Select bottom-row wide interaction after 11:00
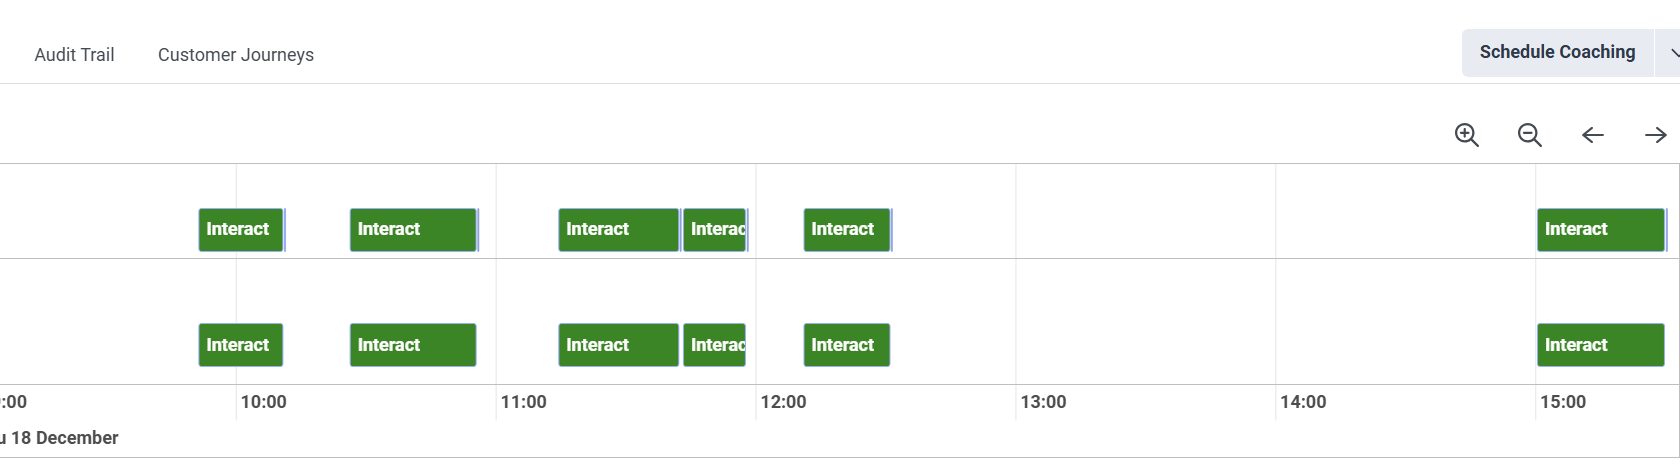 coord(618,345)
